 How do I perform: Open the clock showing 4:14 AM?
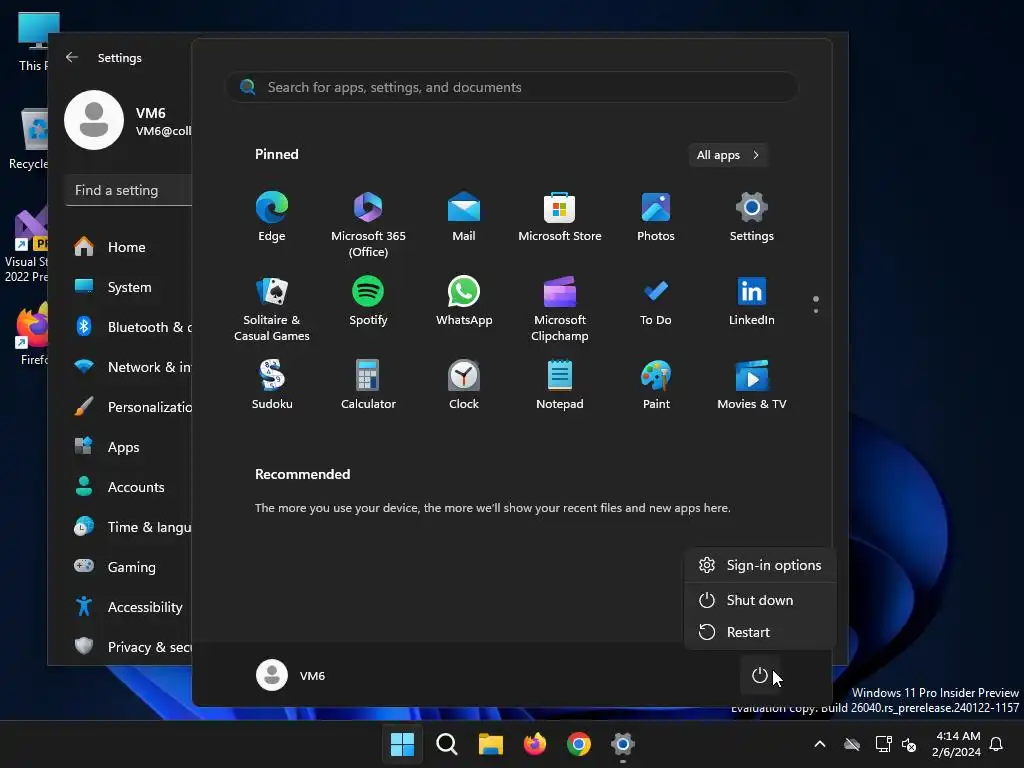coord(957,744)
